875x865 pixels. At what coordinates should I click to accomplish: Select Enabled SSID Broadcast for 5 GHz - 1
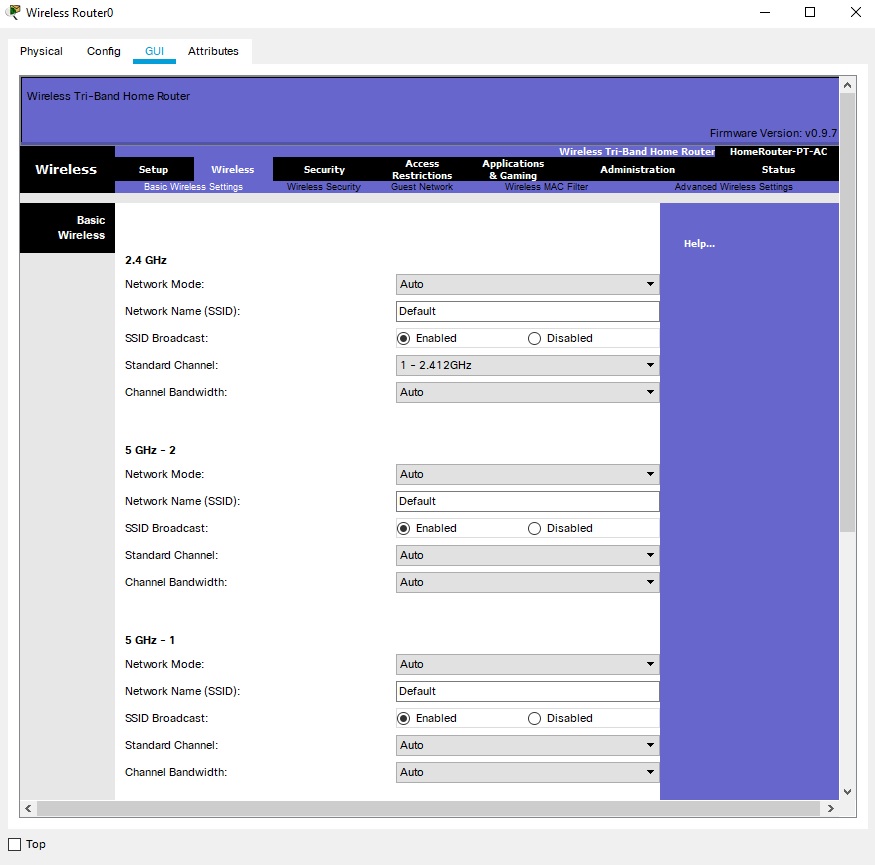[x=404, y=718]
